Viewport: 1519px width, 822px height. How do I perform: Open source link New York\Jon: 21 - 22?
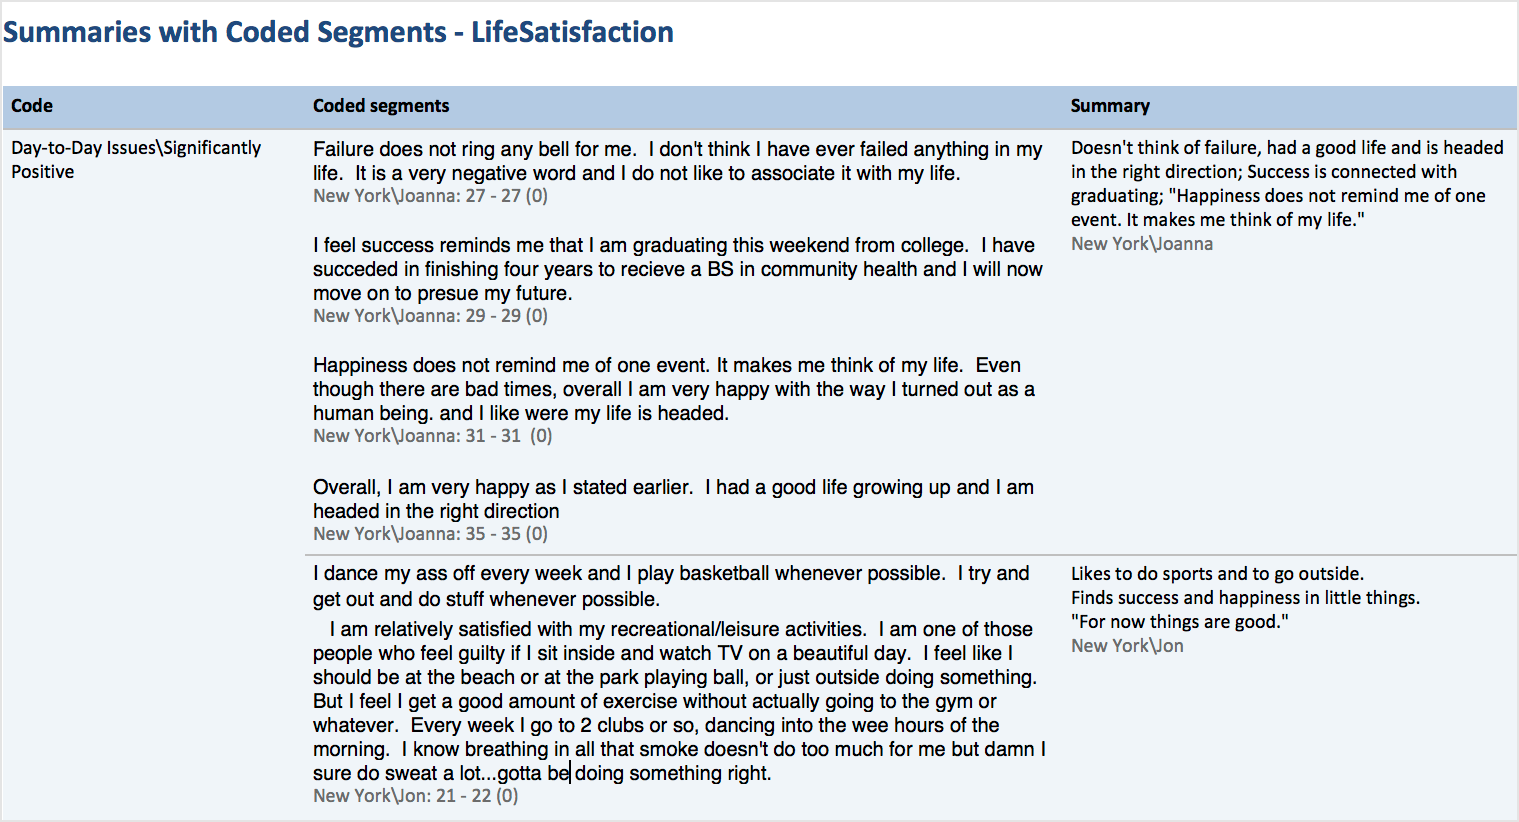pos(415,796)
